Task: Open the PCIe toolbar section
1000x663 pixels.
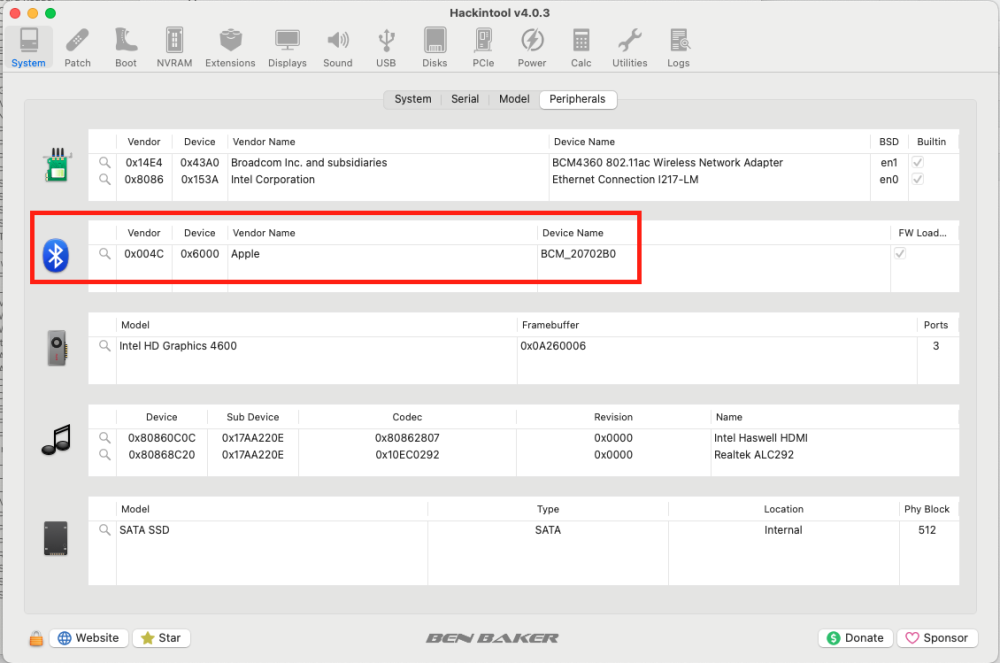Action: 483,48
